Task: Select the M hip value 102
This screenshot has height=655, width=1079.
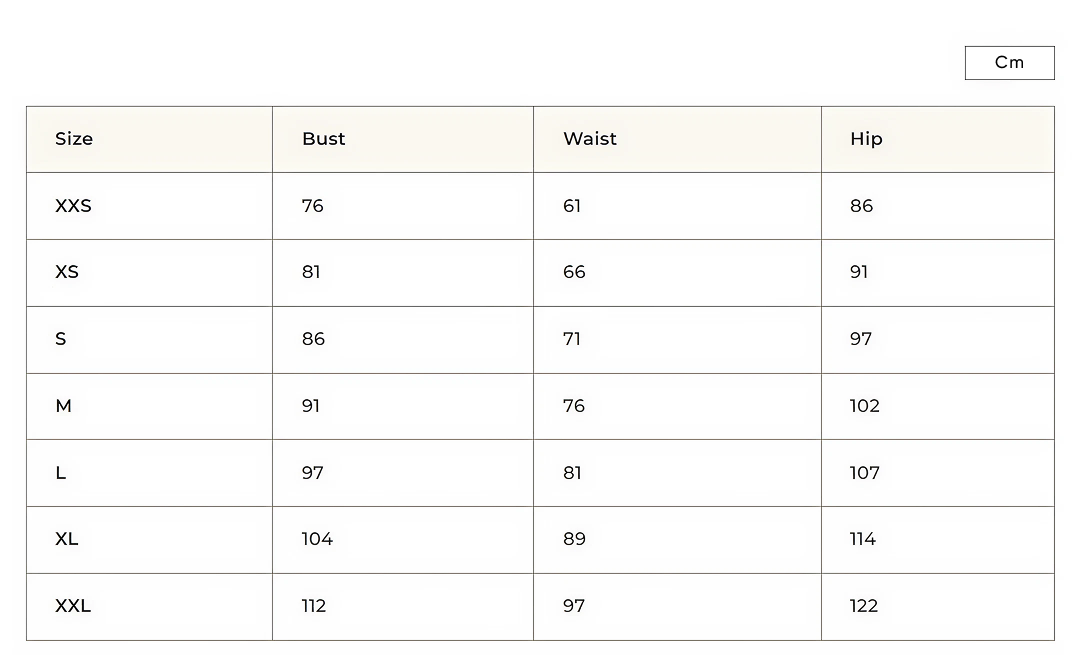Action: coord(865,406)
